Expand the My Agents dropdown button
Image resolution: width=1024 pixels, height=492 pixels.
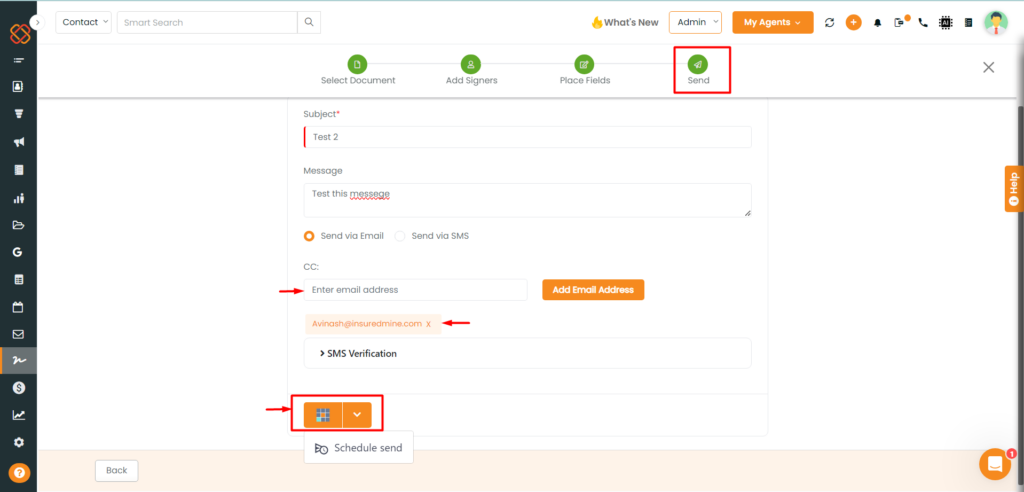click(x=773, y=22)
